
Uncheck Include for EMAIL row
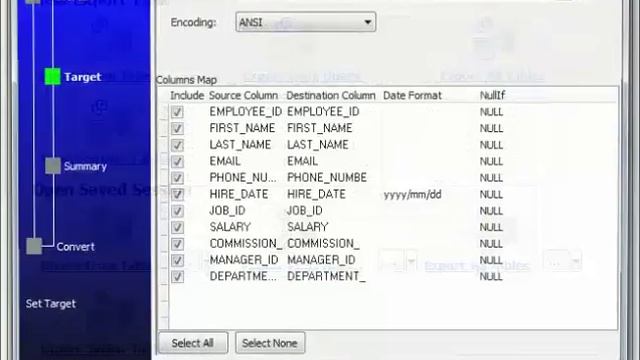(x=177, y=161)
